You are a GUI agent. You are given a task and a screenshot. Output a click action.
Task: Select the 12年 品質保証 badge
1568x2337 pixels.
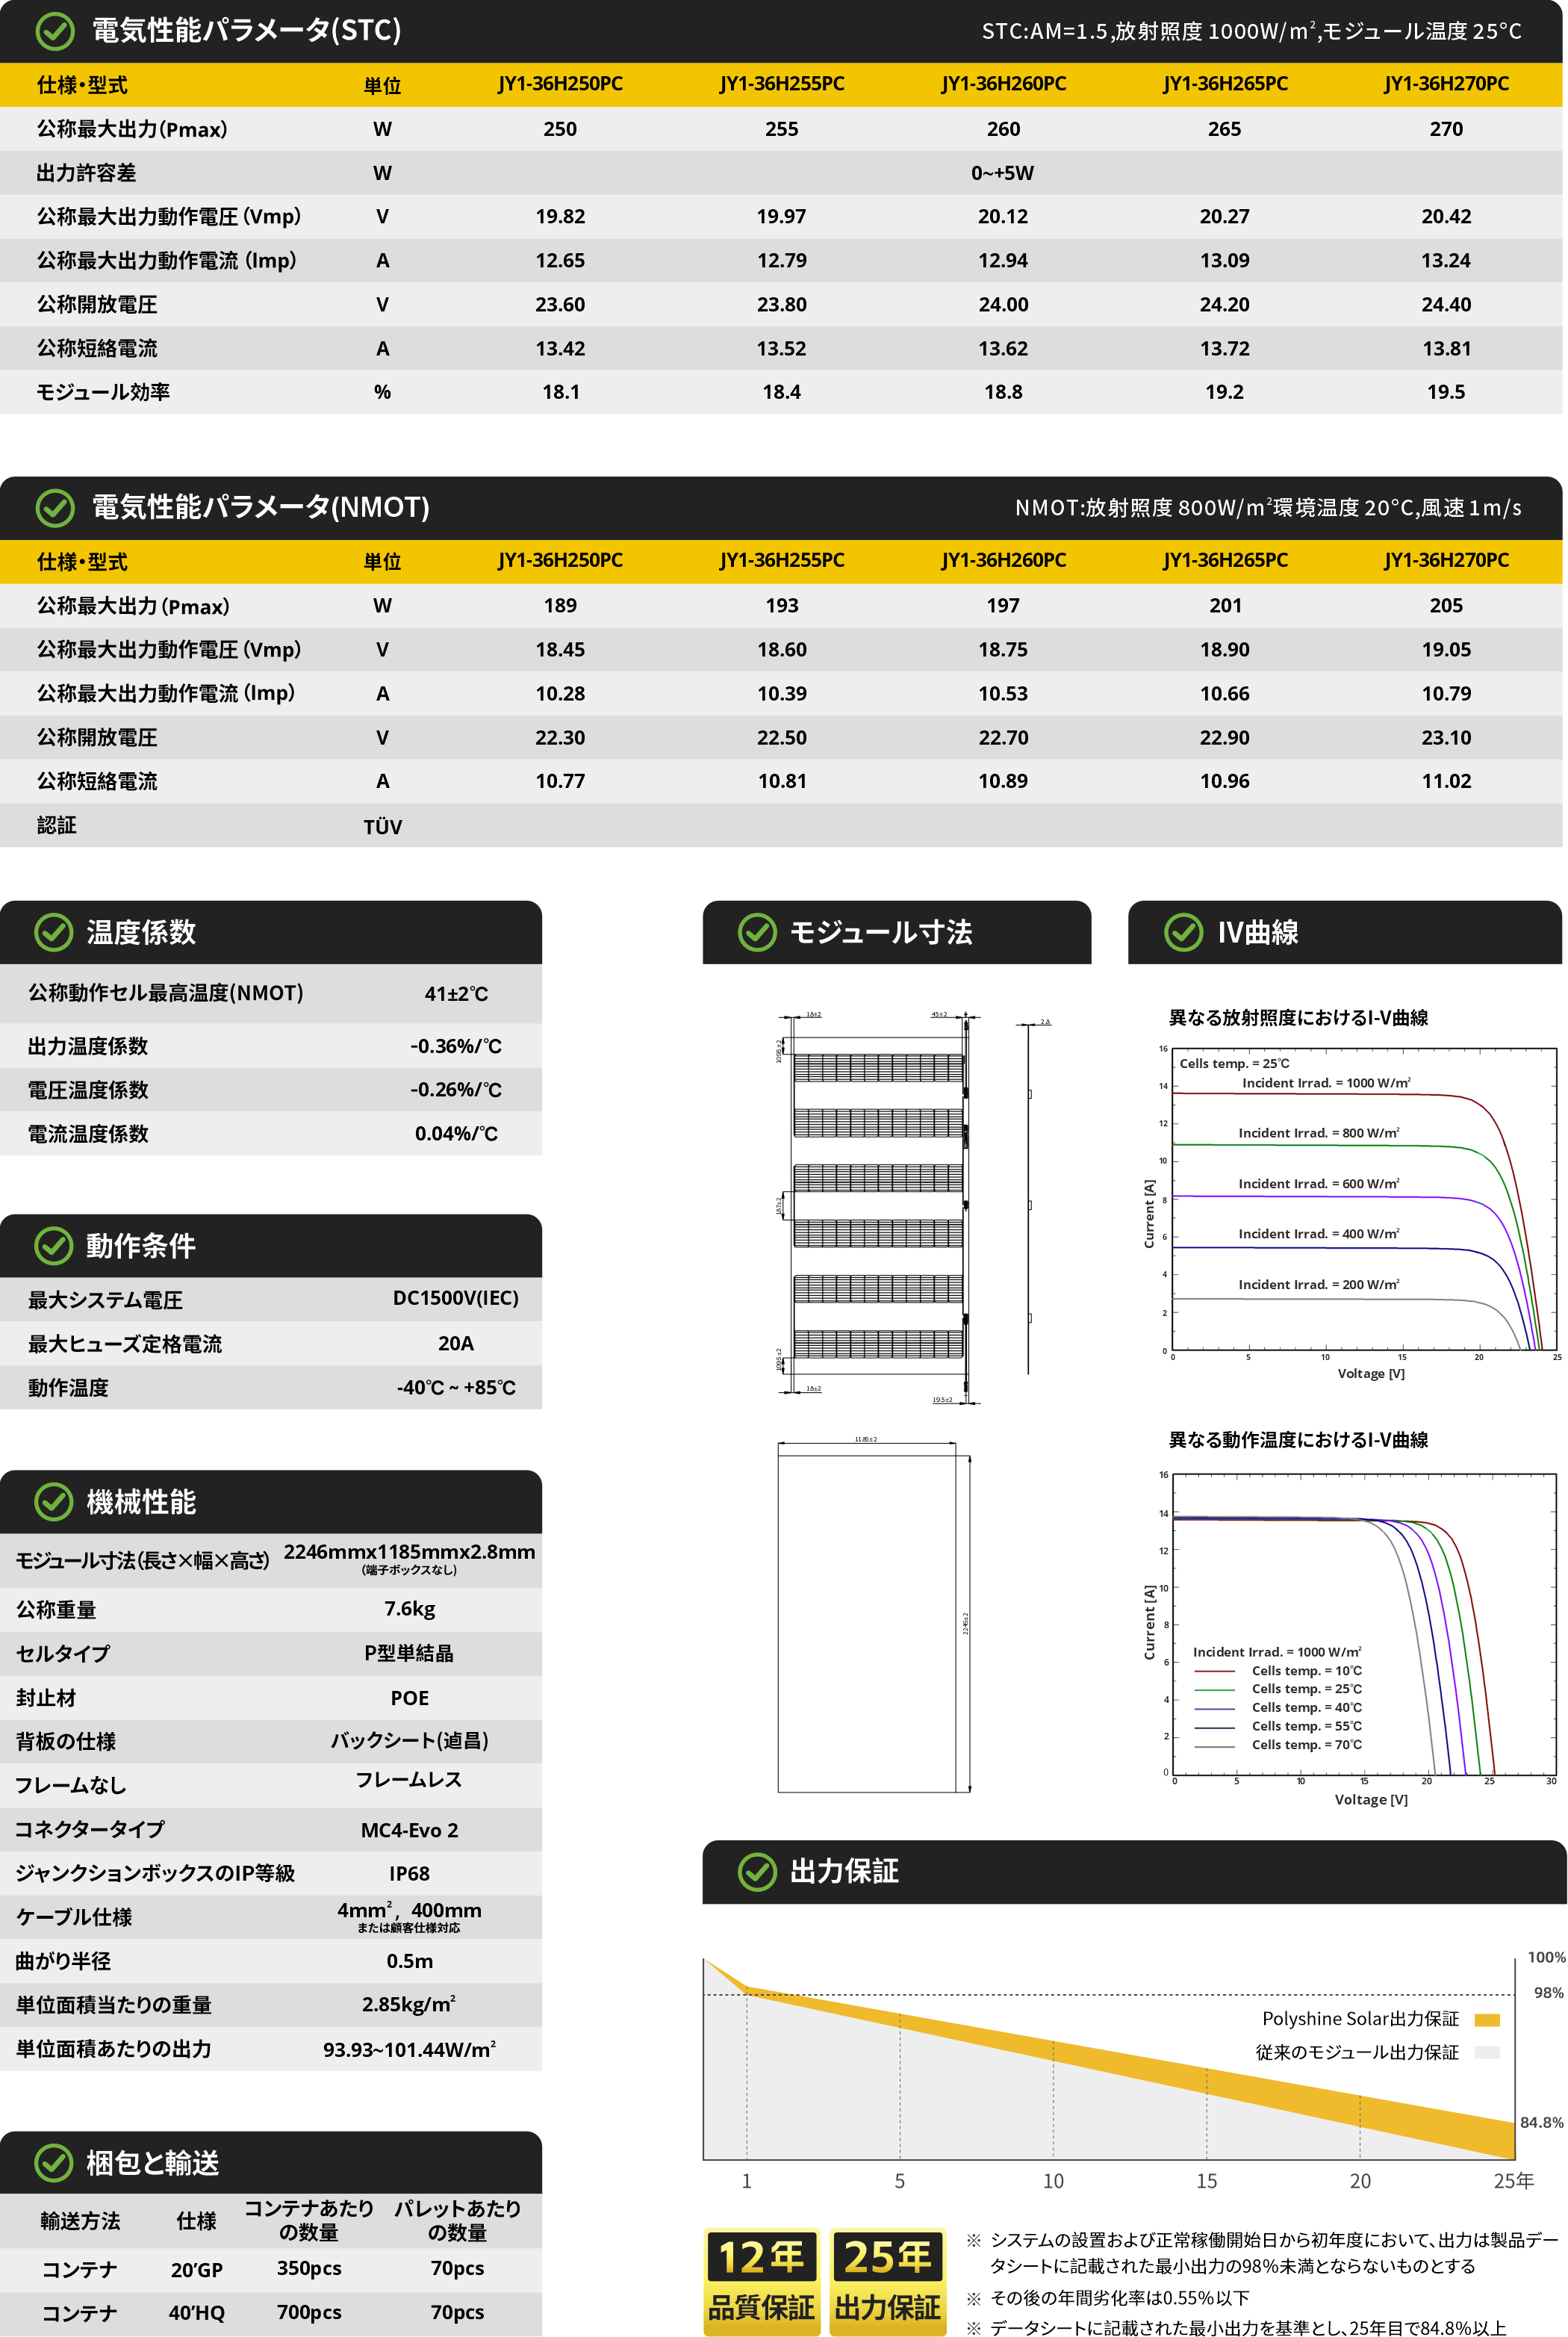(762, 2282)
